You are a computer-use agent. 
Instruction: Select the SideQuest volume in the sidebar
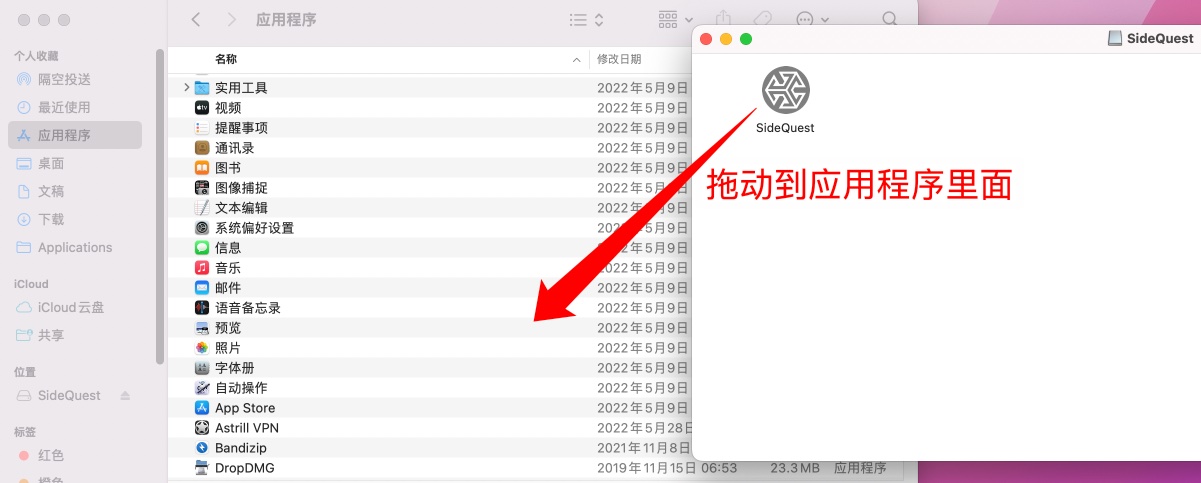[69, 395]
